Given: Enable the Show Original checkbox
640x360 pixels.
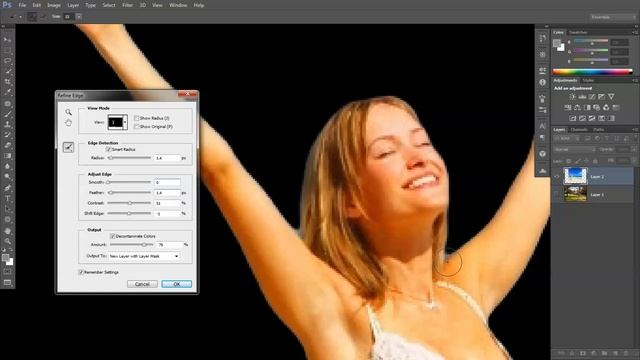Looking at the screenshot, I should (x=137, y=127).
